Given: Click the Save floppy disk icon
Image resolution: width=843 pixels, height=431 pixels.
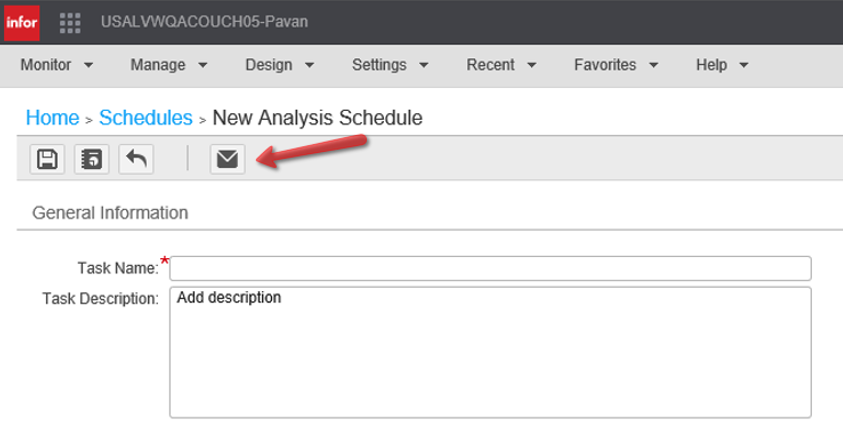Looking at the screenshot, I should pos(47,159).
